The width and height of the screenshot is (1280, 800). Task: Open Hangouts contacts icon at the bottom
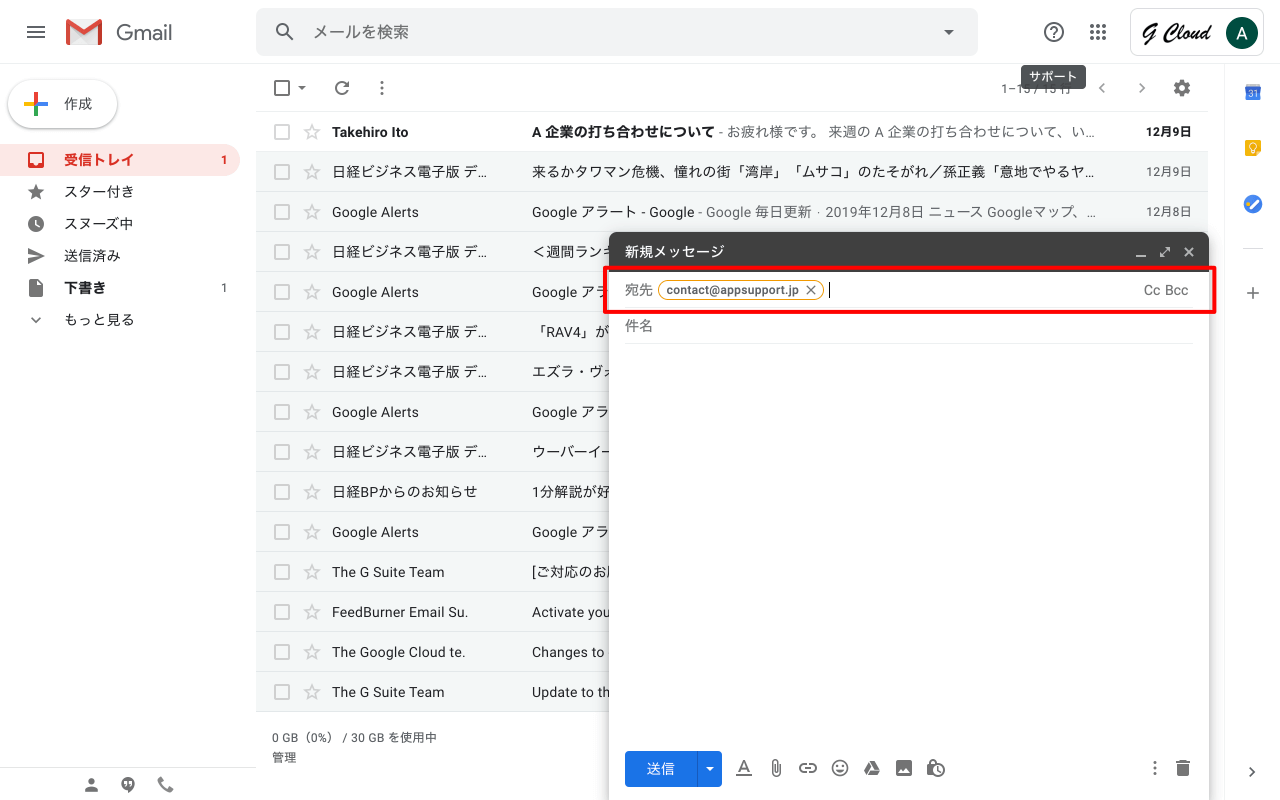91,785
